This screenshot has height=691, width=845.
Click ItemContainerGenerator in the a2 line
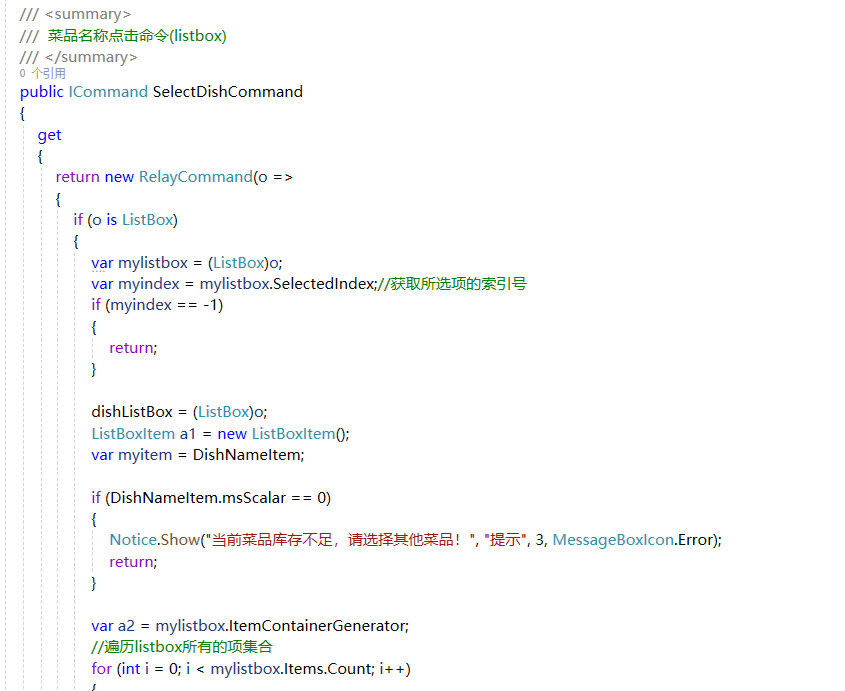[317, 625]
